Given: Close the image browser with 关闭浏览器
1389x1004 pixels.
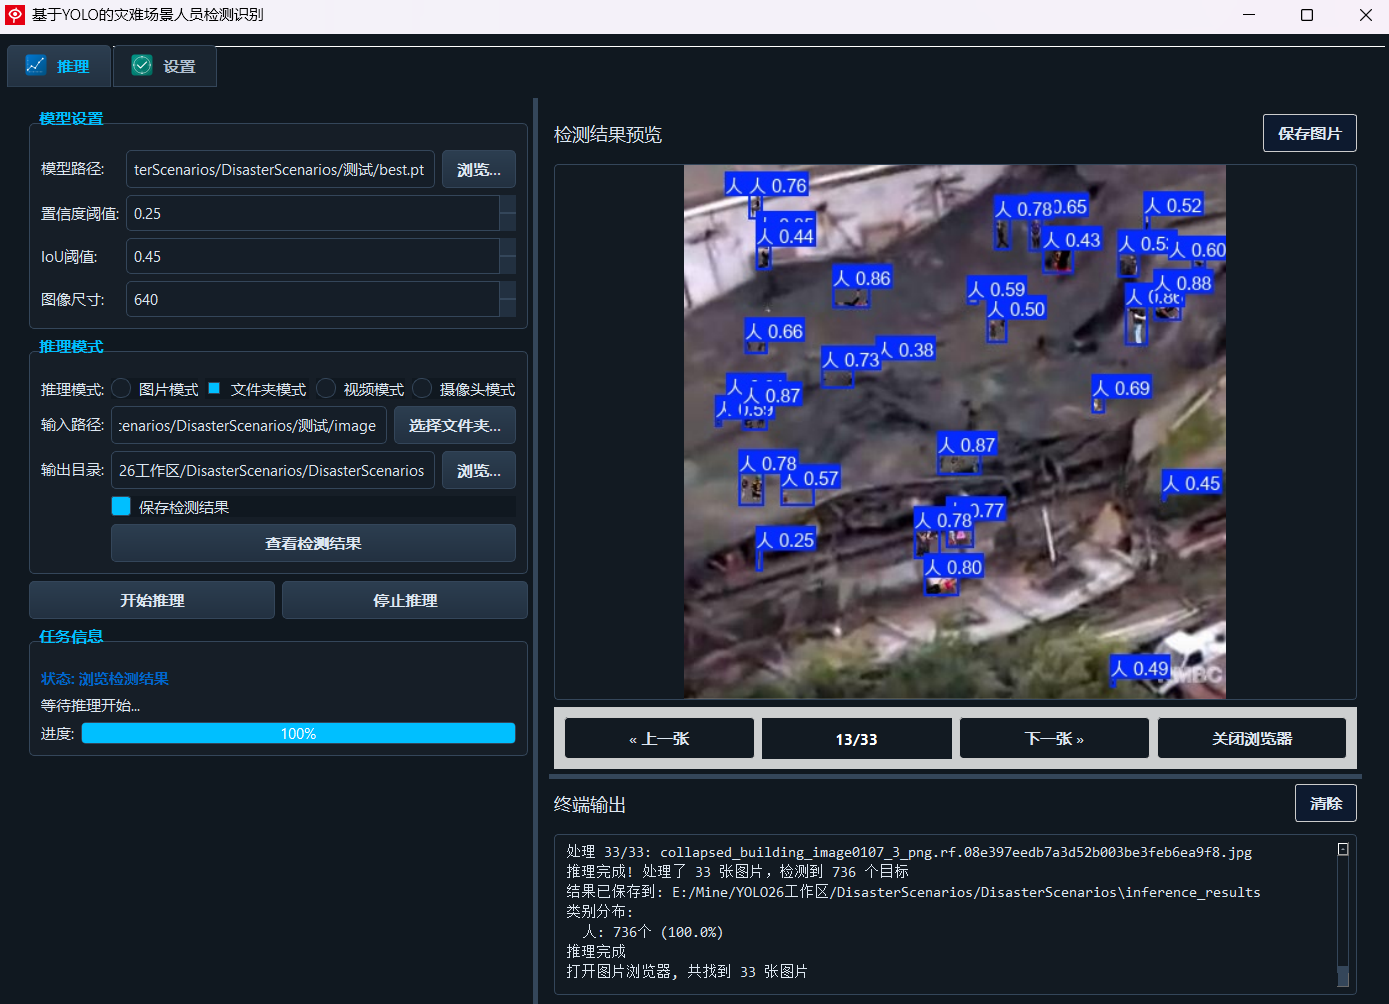Looking at the screenshot, I should (x=1252, y=738).
